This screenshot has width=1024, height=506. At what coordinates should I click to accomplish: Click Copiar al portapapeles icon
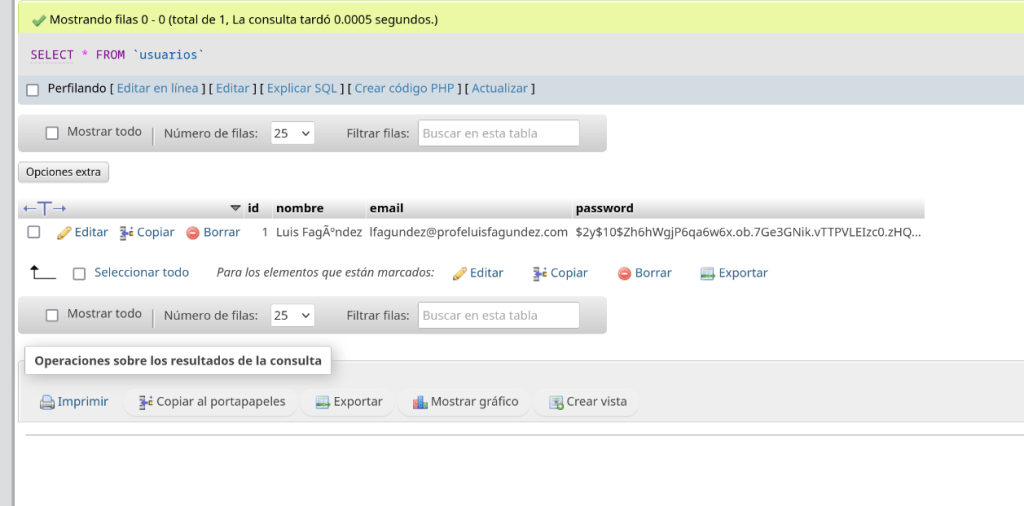pos(145,402)
